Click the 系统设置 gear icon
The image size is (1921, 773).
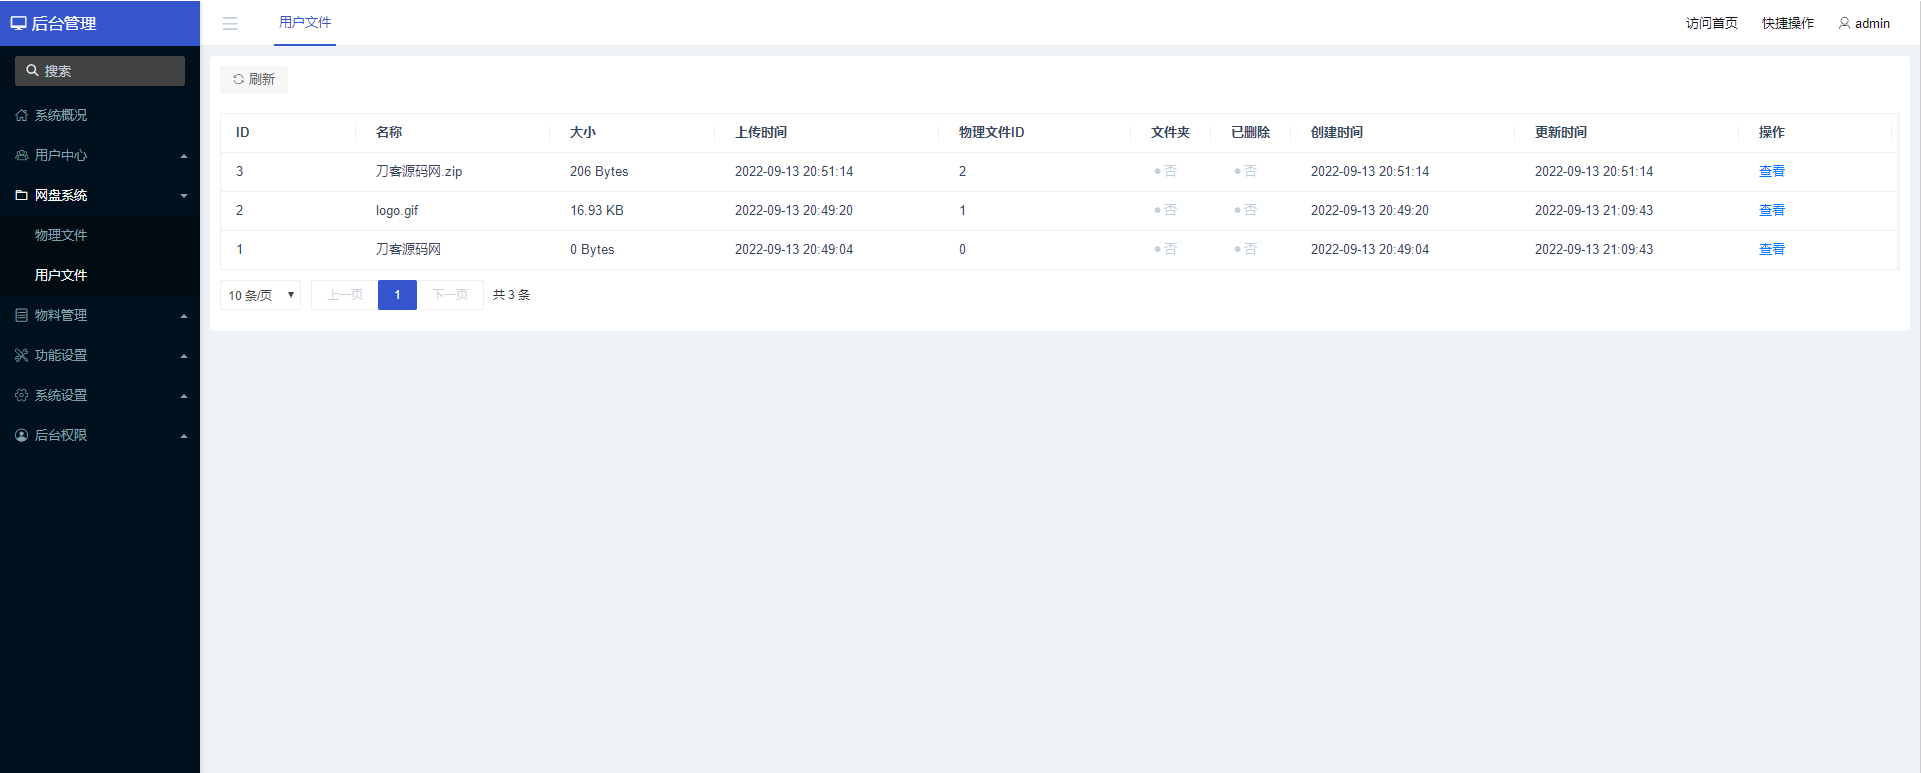coord(22,396)
